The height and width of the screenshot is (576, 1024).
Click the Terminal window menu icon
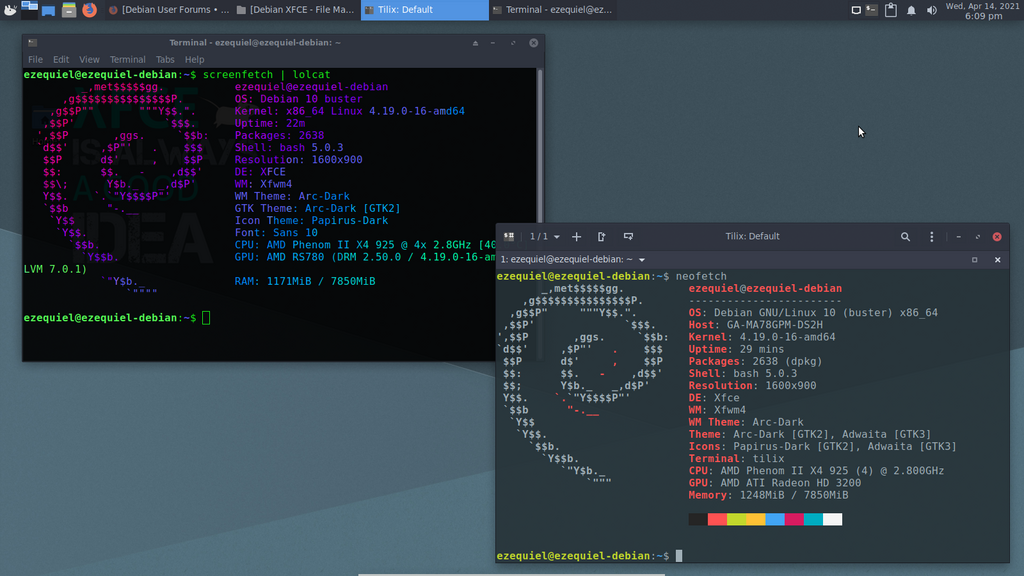coord(33,42)
